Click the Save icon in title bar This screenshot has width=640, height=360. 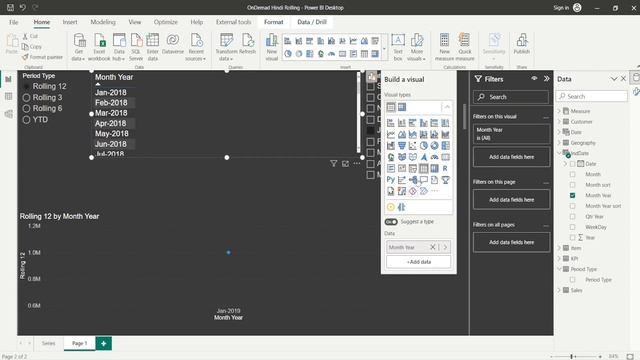click(10, 7)
